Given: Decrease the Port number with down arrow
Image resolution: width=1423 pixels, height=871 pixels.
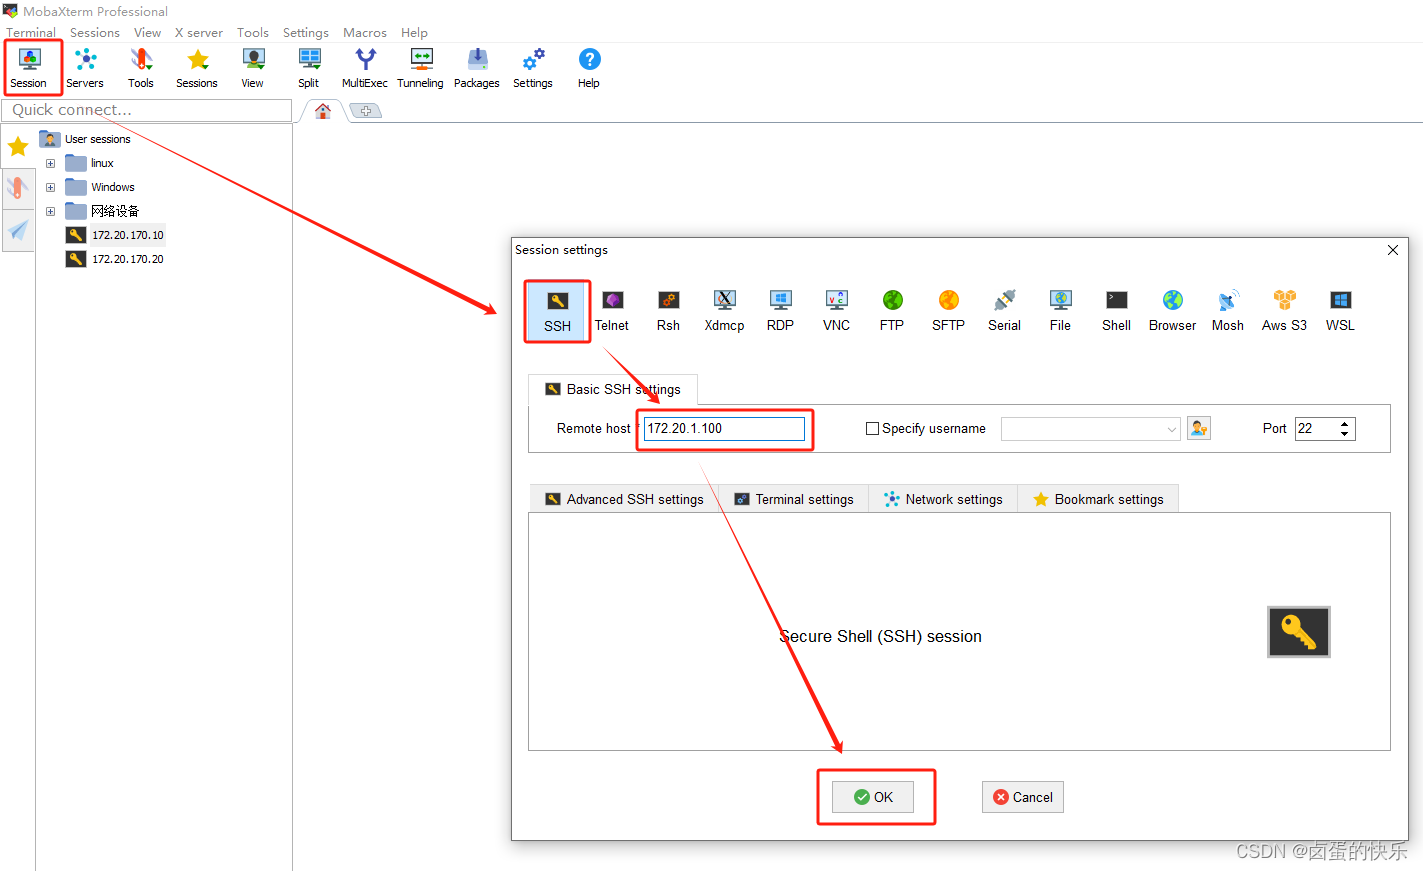Looking at the screenshot, I should click(x=1345, y=434).
